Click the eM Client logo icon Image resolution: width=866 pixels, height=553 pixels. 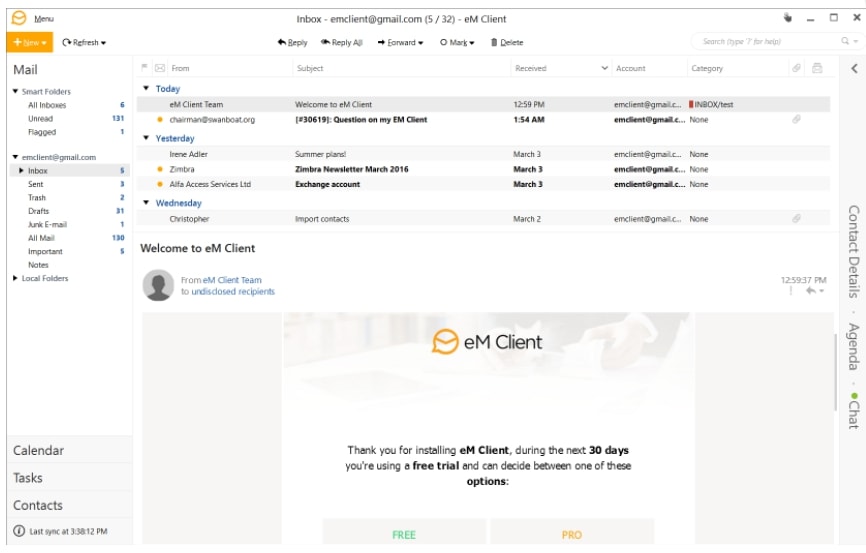19,18
